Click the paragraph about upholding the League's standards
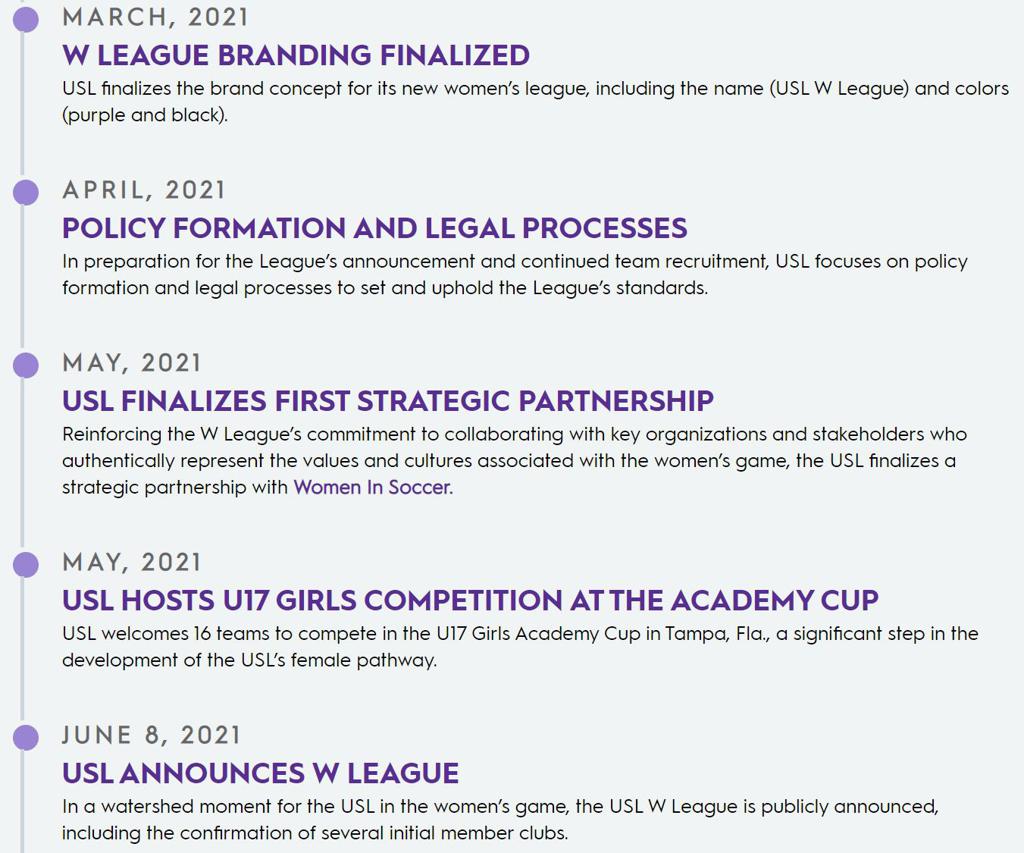The height and width of the screenshot is (853, 1024). point(514,274)
